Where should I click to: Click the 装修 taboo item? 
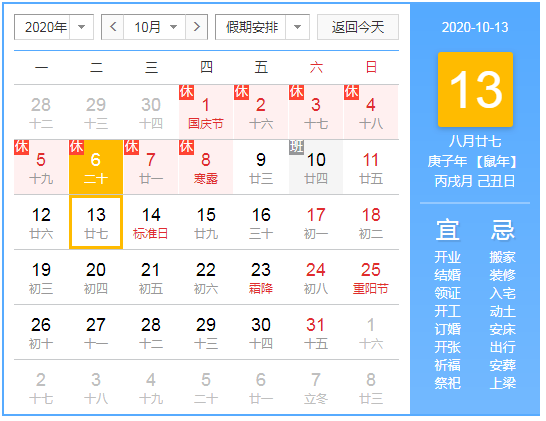pyautogui.click(x=502, y=275)
